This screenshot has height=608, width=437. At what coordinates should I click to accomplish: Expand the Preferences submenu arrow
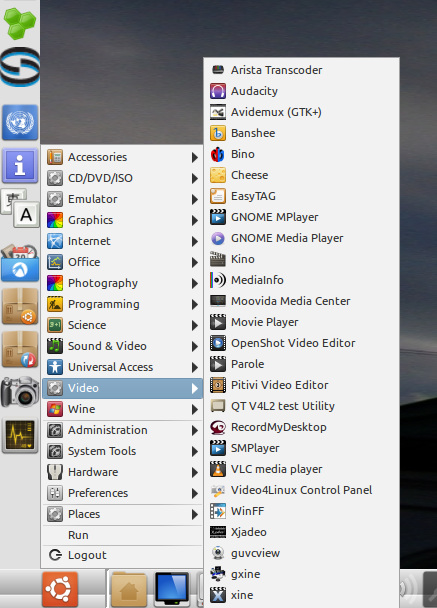195,493
